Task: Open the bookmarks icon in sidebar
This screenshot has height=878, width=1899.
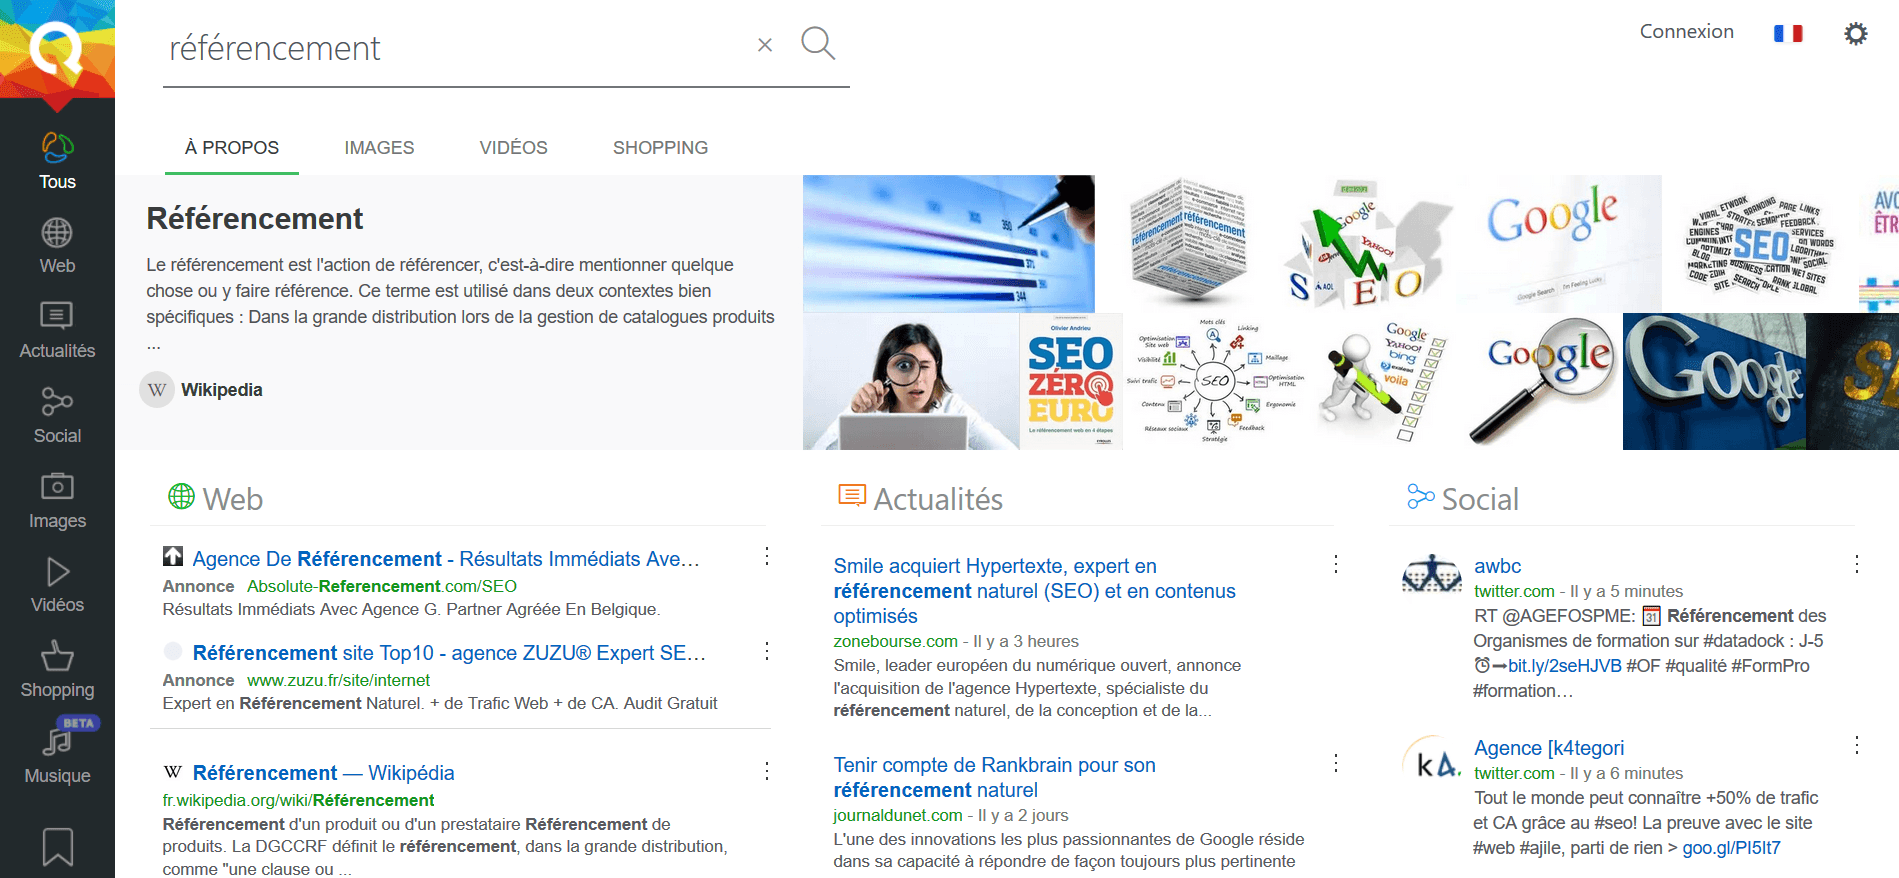Action: coord(57,846)
